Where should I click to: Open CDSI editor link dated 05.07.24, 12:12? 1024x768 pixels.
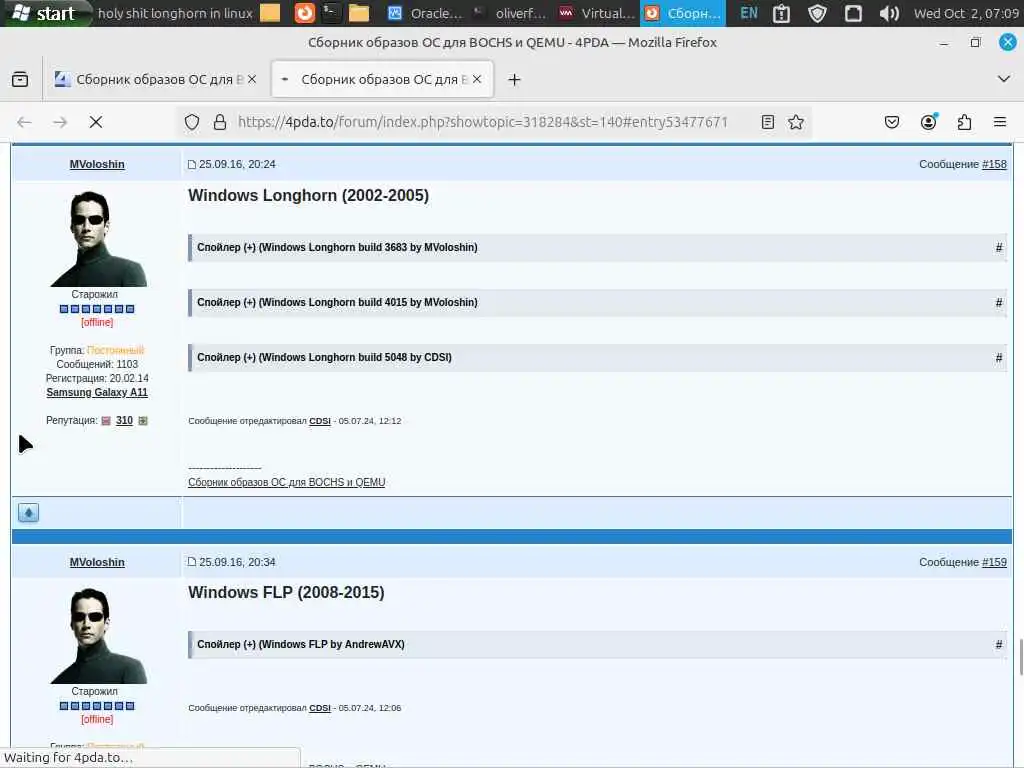coord(319,421)
